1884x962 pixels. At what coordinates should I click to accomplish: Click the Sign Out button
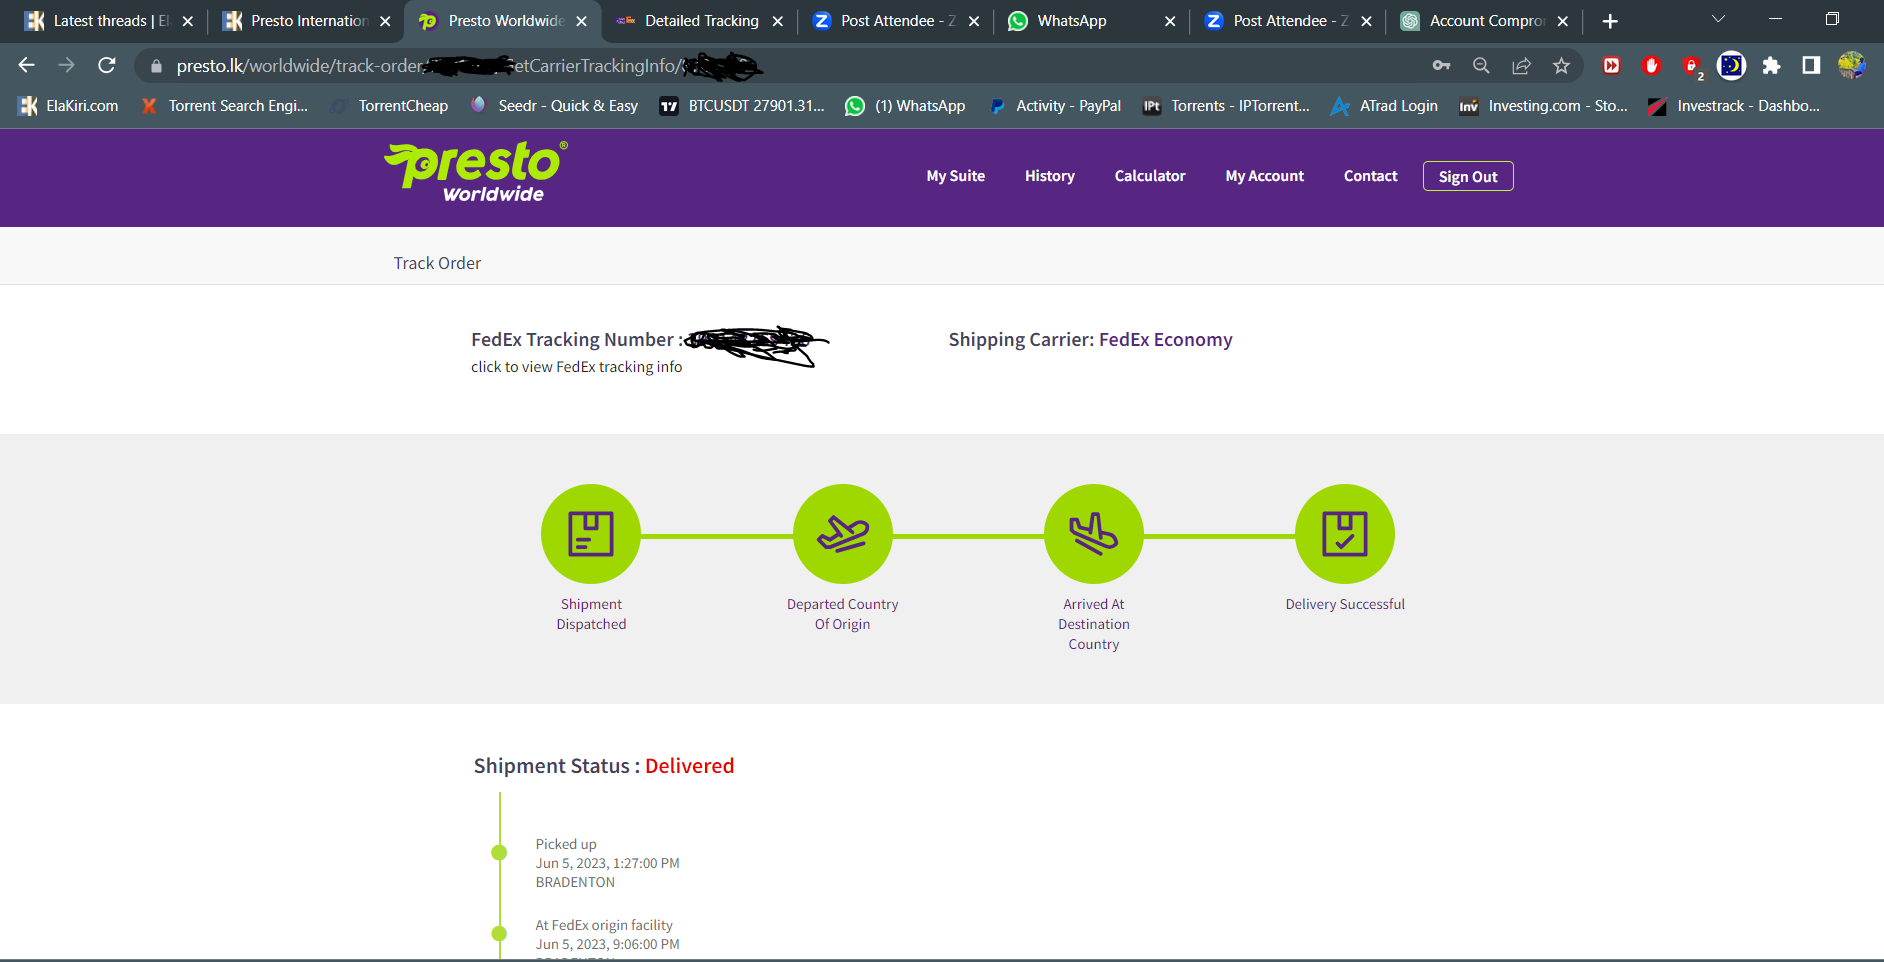click(1468, 176)
